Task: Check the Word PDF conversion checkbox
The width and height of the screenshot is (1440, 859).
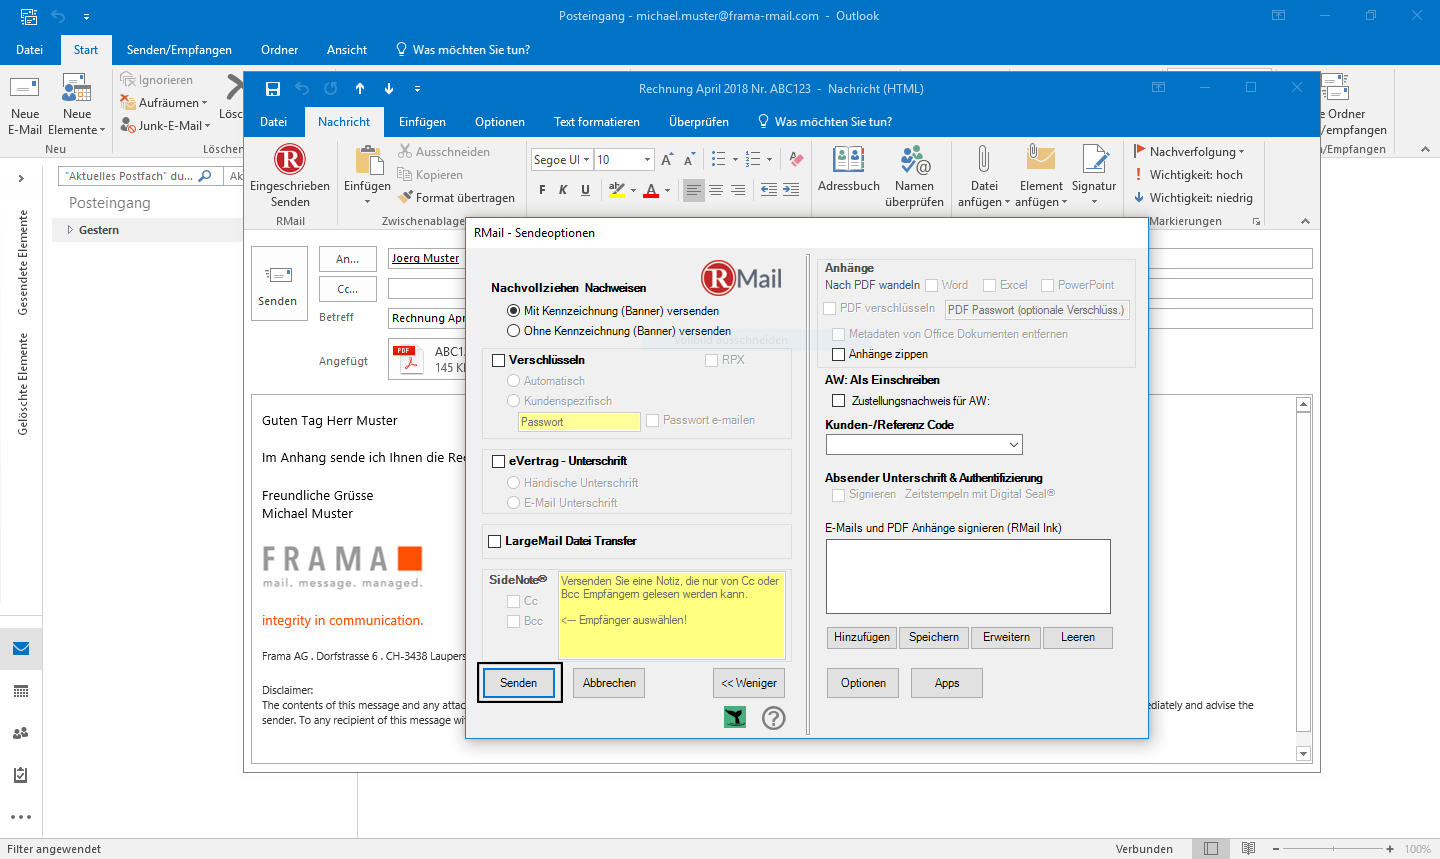Action: coord(932,286)
